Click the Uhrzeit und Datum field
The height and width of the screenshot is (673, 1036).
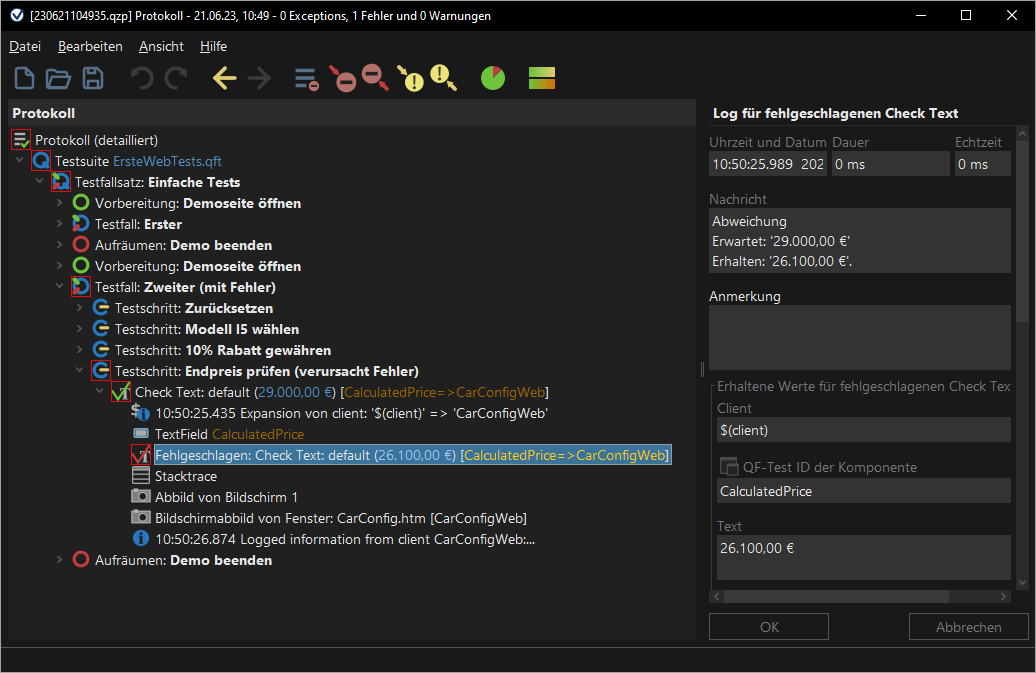click(768, 164)
